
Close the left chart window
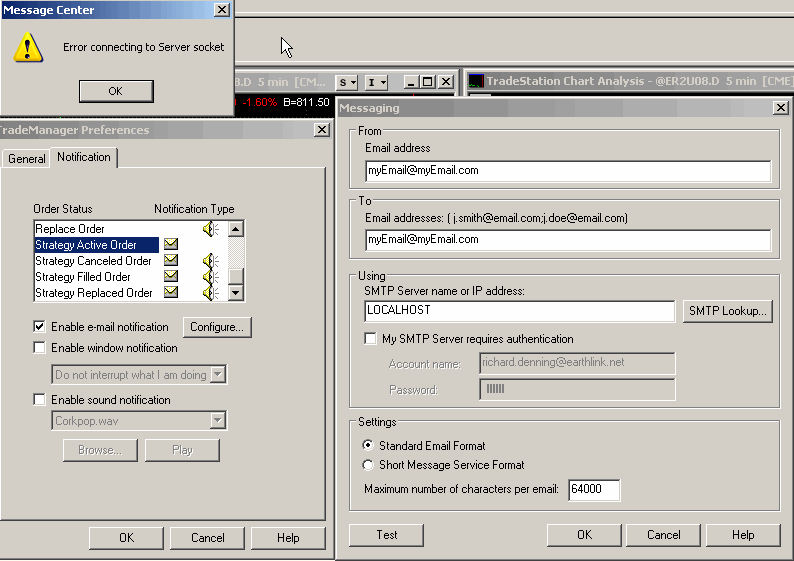pyautogui.click(x=446, y=82)
